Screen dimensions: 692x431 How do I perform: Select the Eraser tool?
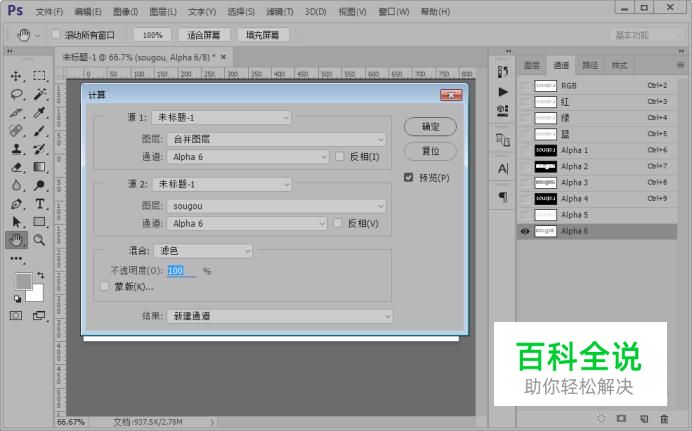16,167
